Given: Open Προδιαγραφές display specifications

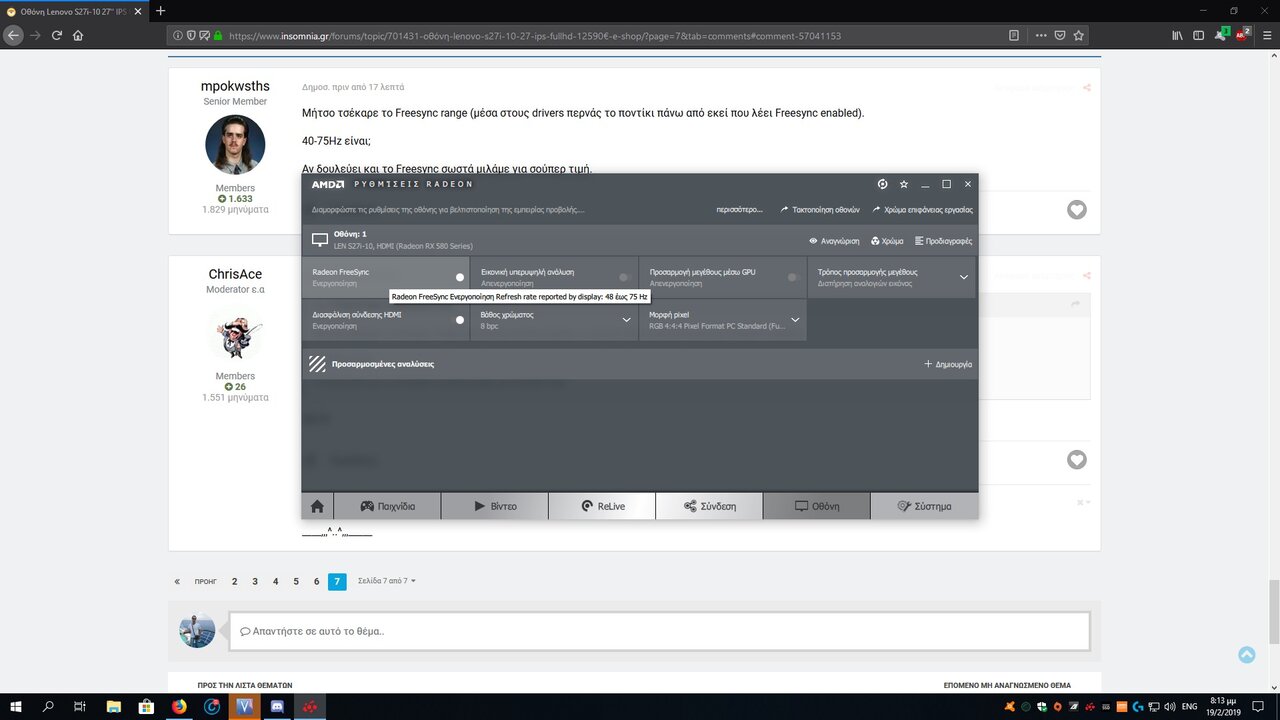Looking at the screenshot, I should click(943, 241).
